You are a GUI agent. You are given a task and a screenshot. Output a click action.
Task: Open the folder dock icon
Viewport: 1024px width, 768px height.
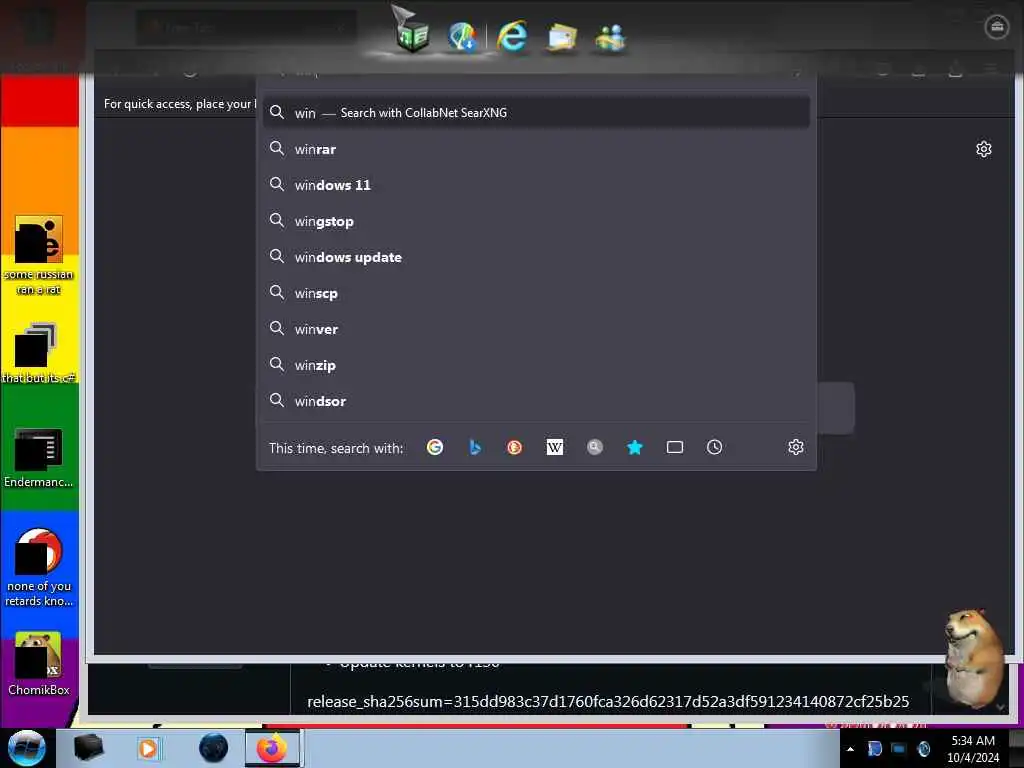coord(562,37)
